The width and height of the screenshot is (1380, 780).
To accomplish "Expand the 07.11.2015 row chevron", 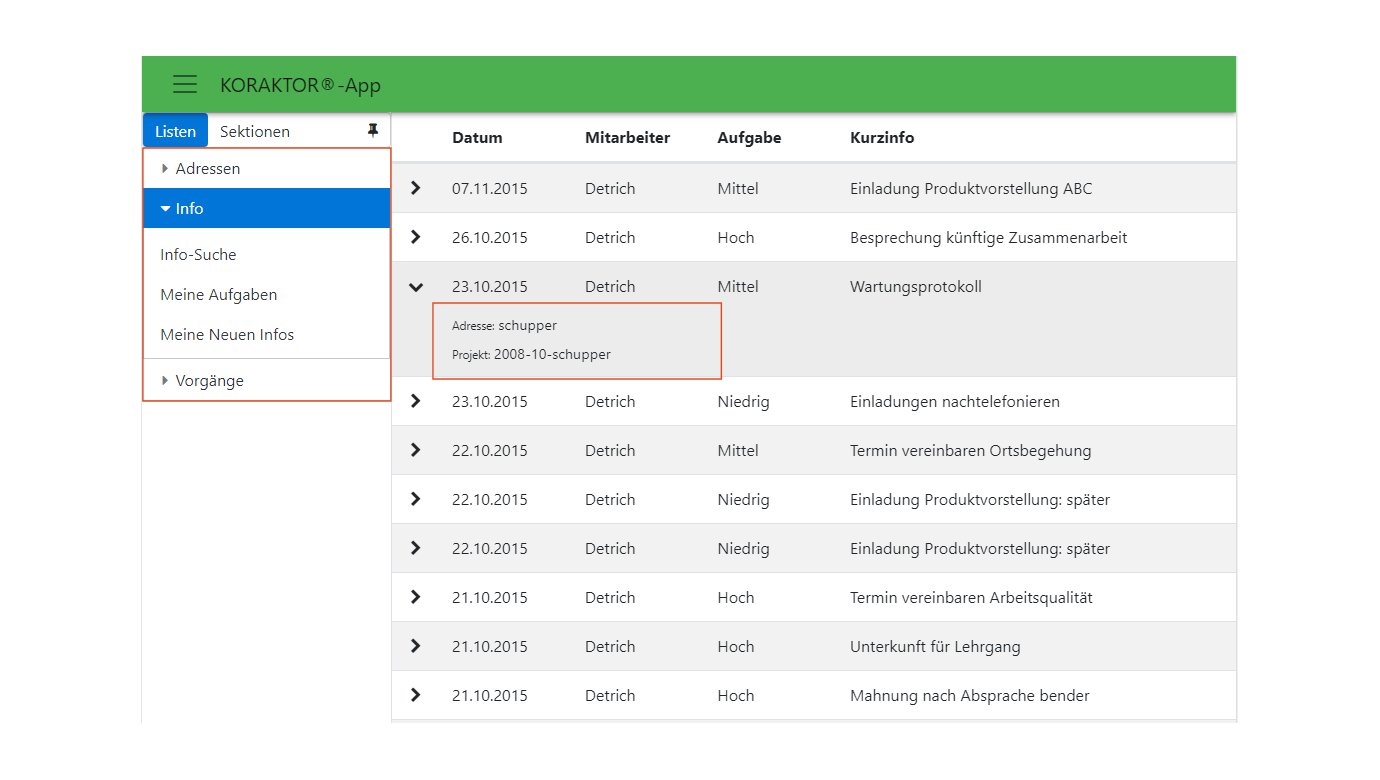I will click(x=416, y=188).
